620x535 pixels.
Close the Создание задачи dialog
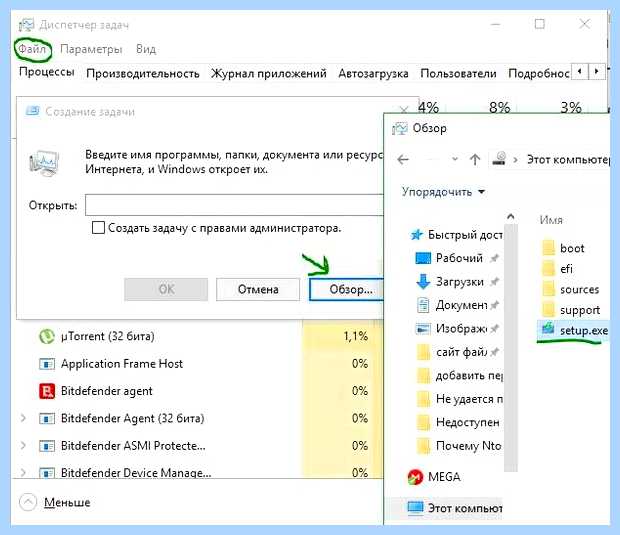coord(404,109)
